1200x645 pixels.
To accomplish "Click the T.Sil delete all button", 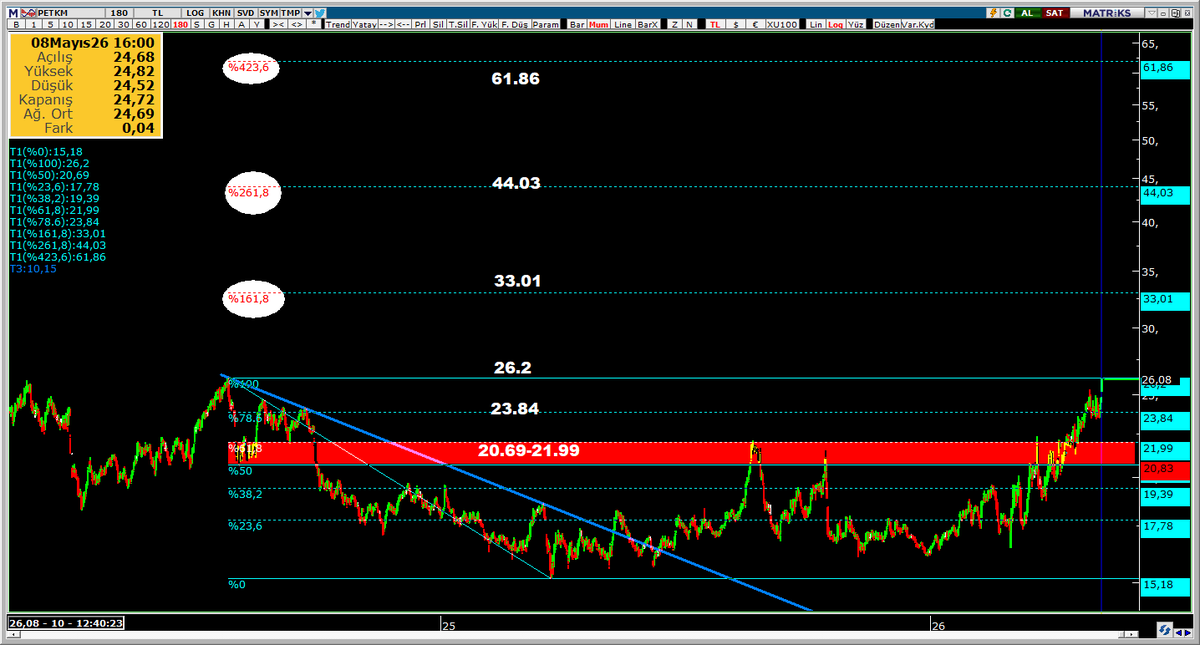I will pos(458,24).
